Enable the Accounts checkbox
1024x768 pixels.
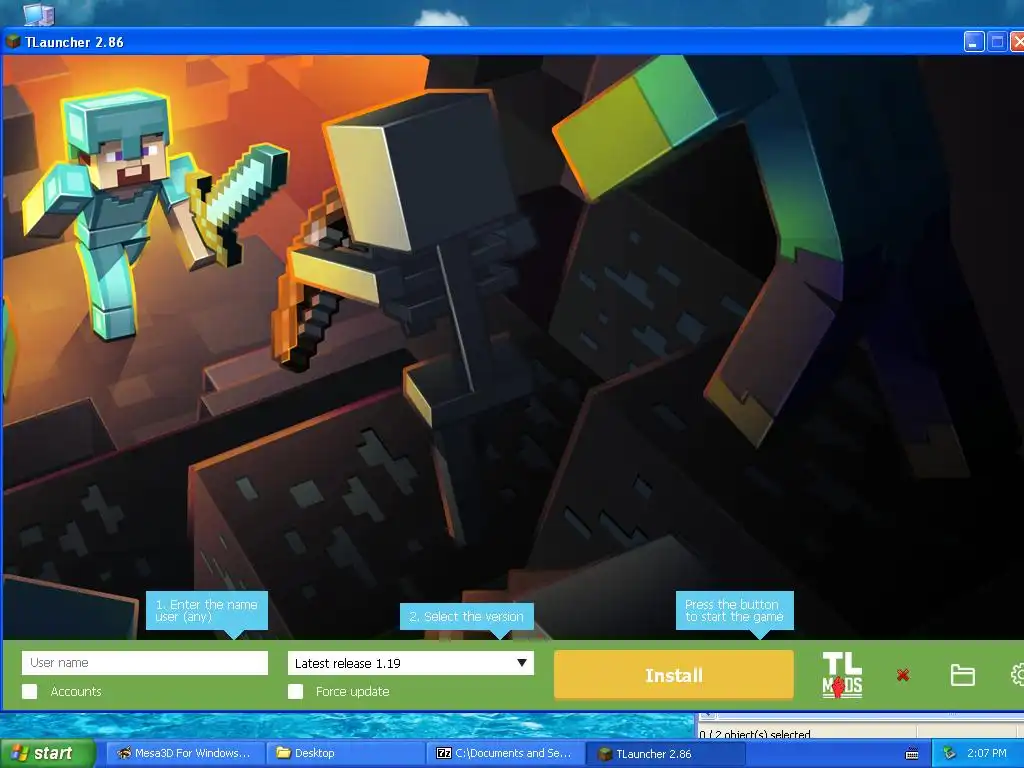(x=29, y=692)
